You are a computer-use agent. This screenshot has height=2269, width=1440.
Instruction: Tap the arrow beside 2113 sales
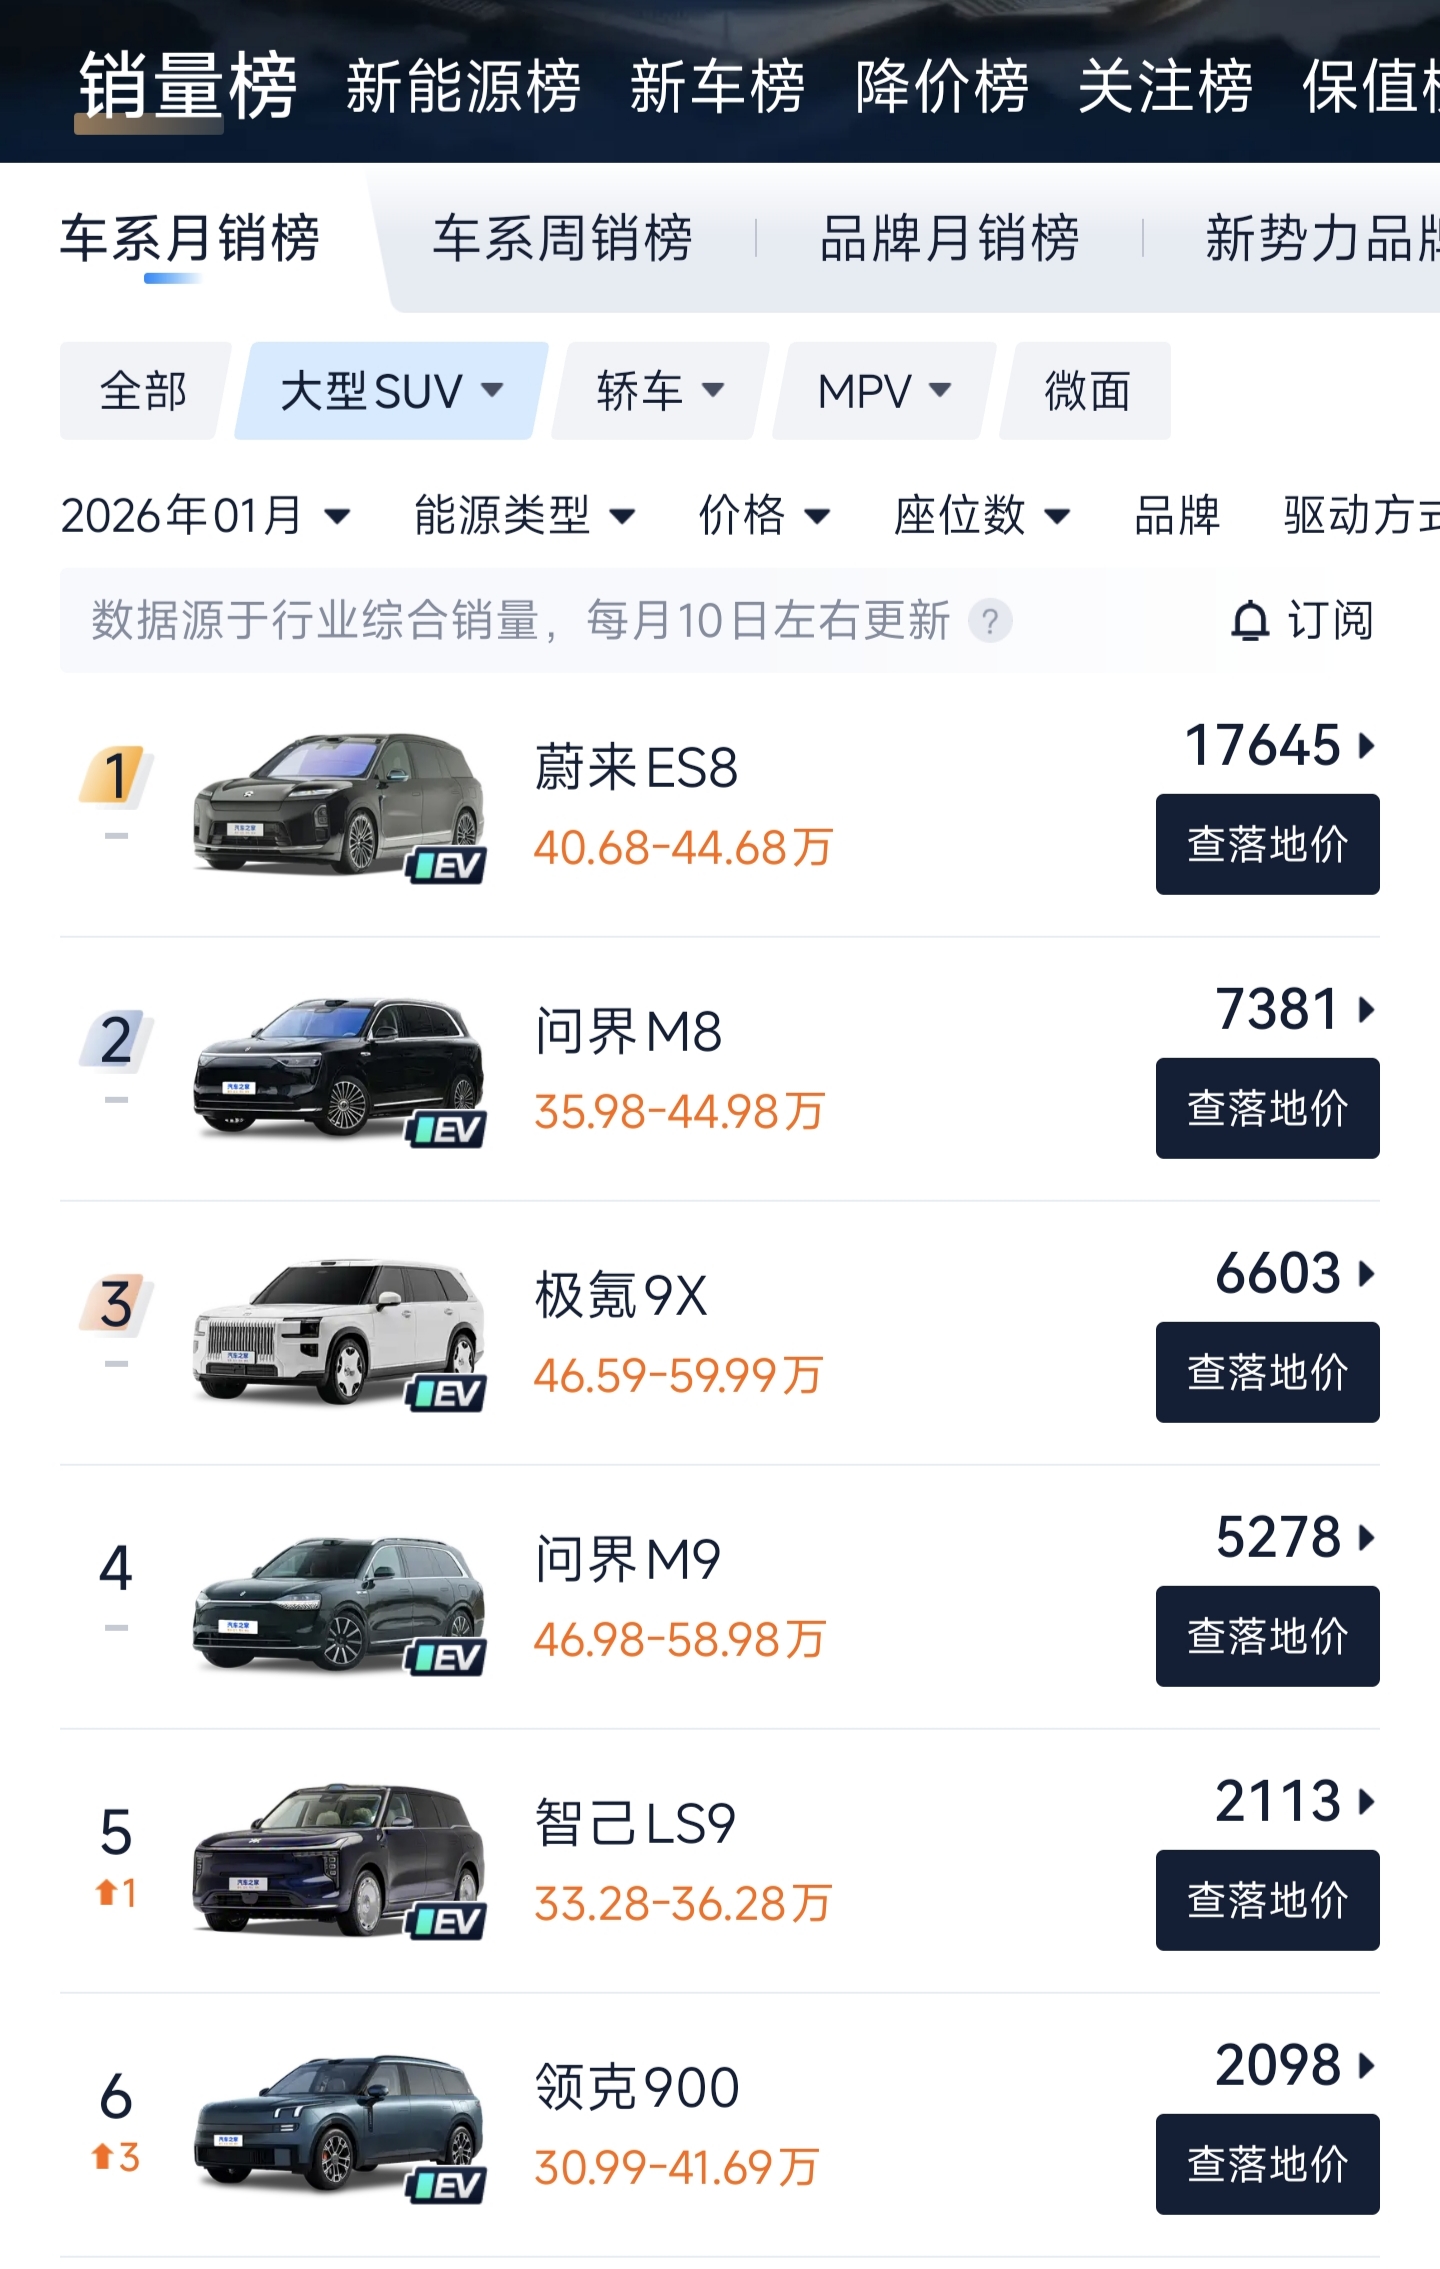1367,1802
